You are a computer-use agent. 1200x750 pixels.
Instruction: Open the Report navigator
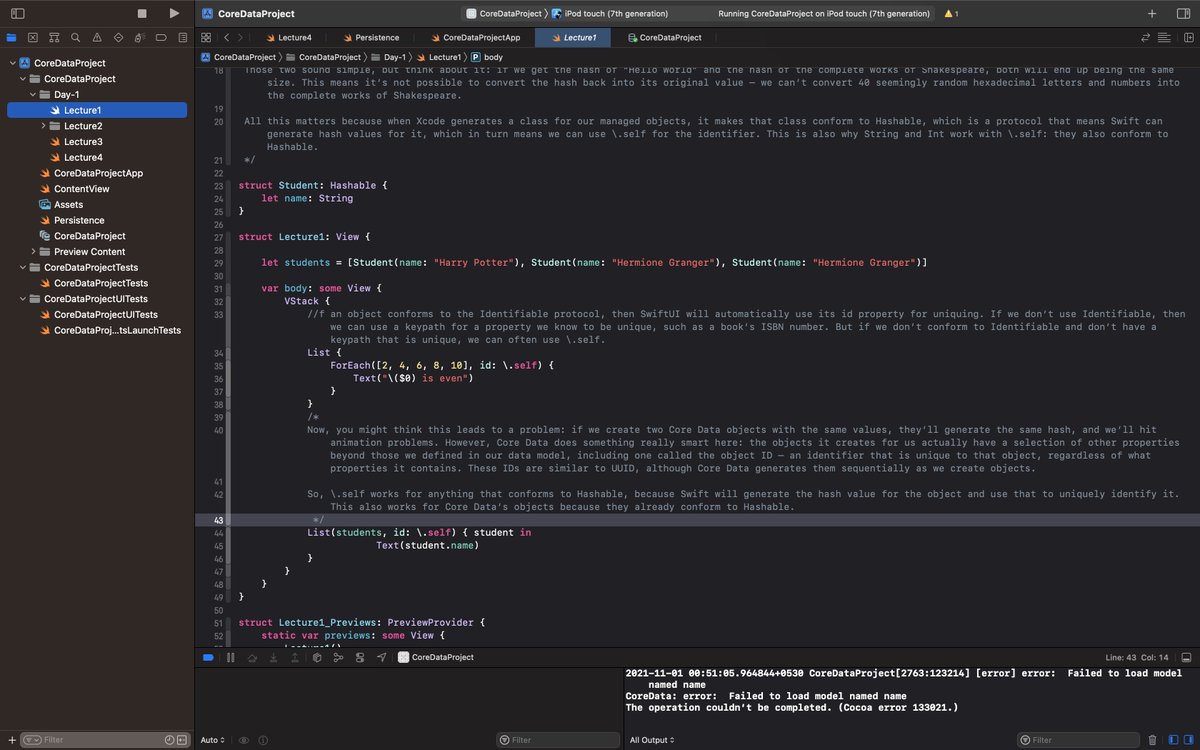click(x=183, y=37)
